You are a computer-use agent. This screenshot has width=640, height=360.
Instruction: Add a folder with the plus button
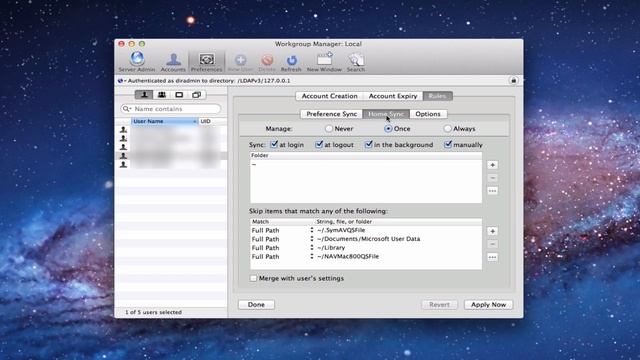(x=492, y=165)
